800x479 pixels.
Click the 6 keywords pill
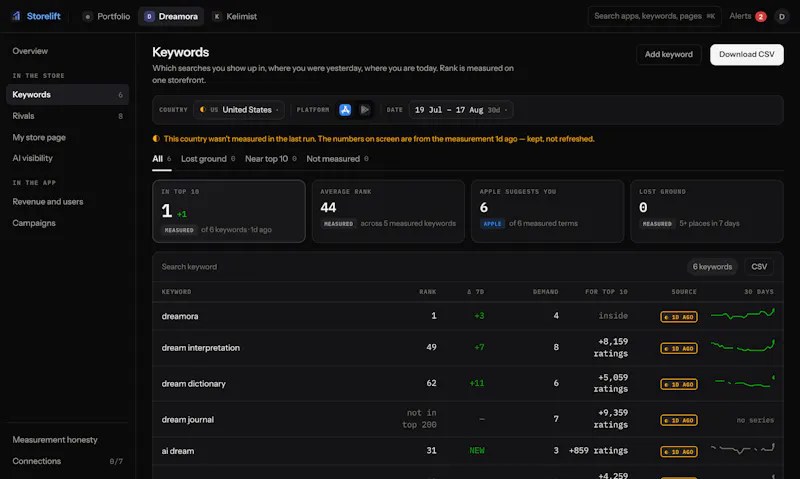[712, 267]
